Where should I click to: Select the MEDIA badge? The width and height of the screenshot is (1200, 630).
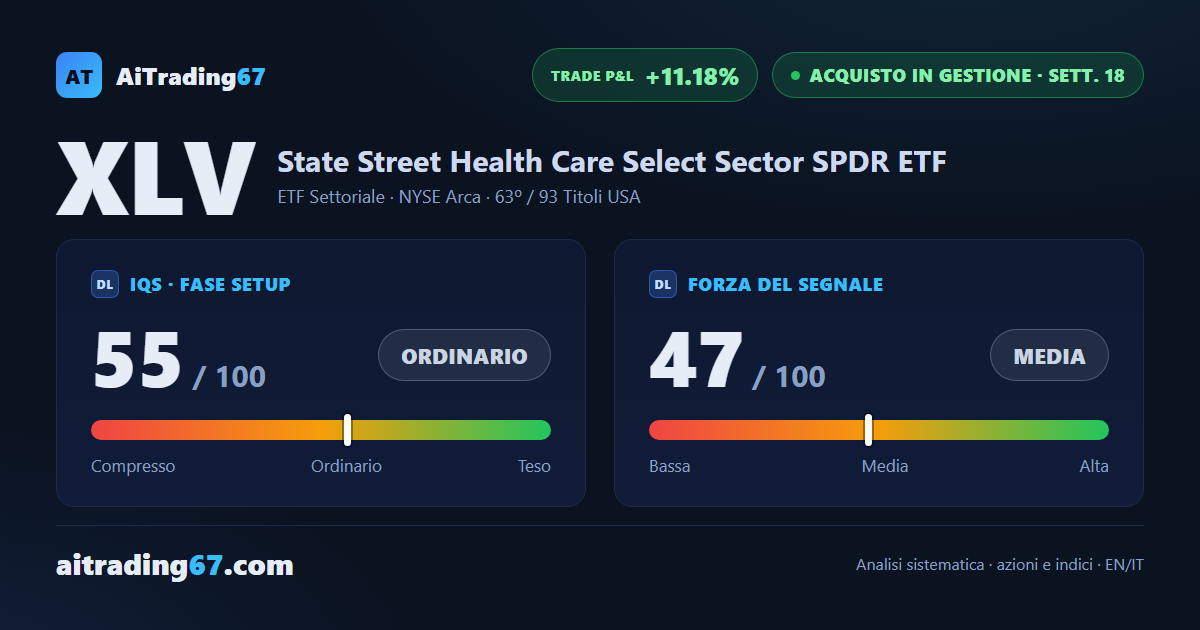click(x=1049, y=355)
